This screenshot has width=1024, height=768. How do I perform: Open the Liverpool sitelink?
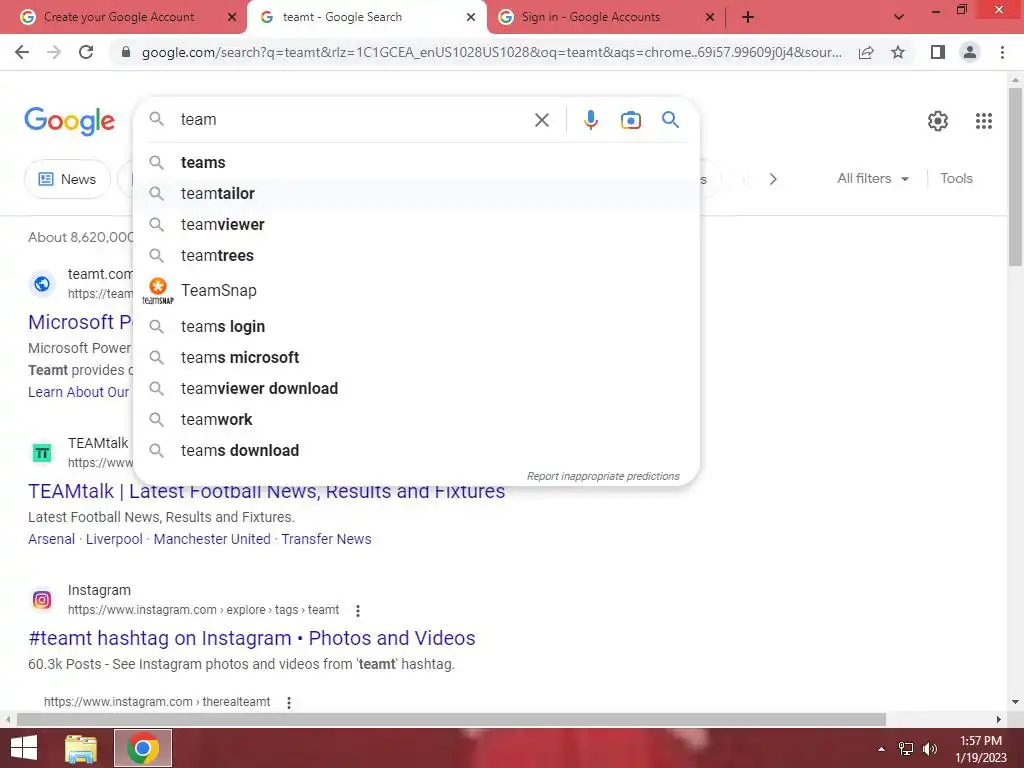(114, 539)
